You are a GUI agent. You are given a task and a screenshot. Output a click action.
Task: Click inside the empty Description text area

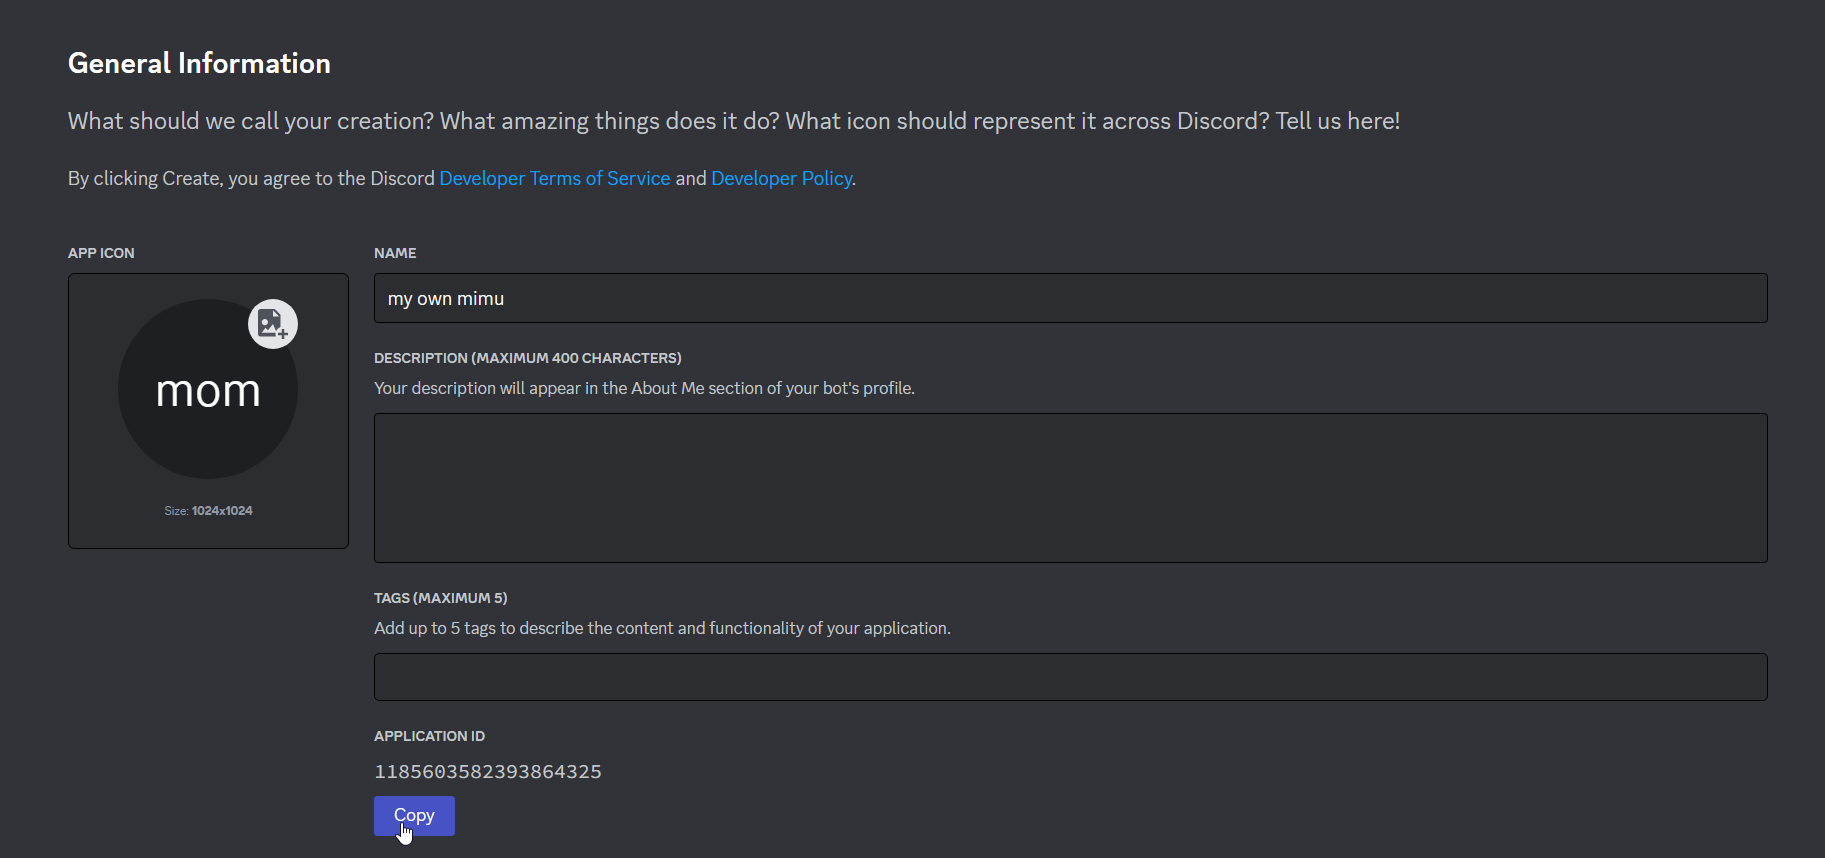click(1070, 487)
